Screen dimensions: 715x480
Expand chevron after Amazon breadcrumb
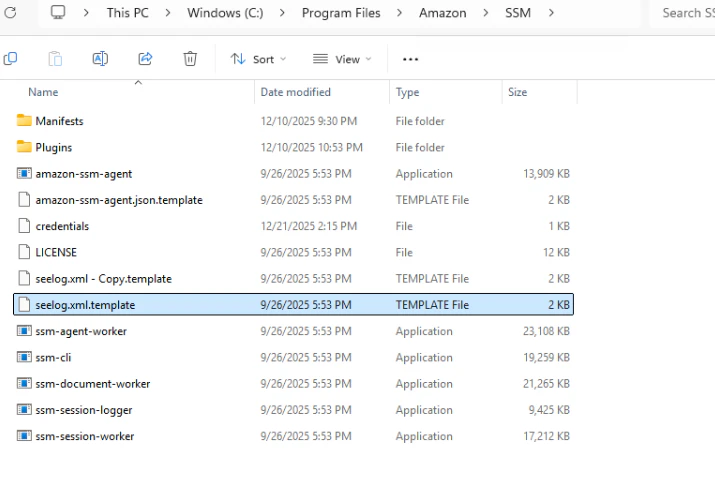[x=486, y=13]
